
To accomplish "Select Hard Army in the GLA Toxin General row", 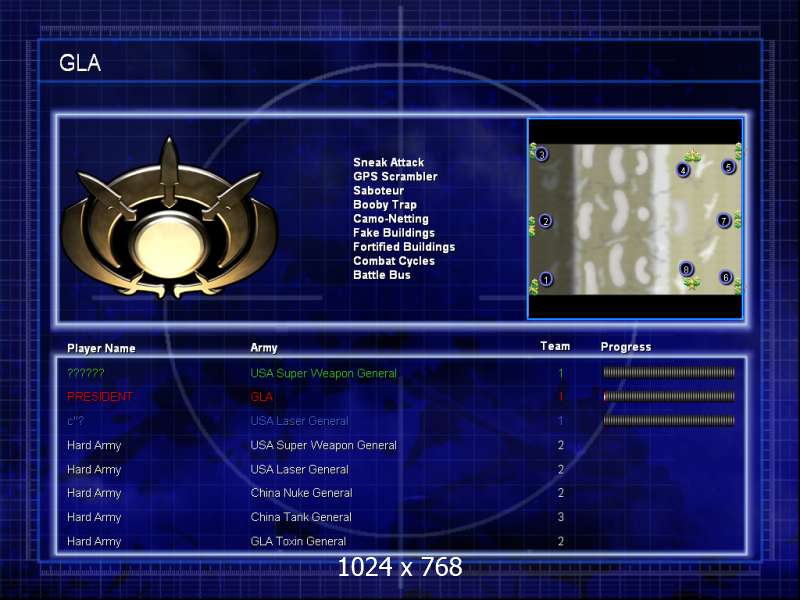I will tap(94, 541).
